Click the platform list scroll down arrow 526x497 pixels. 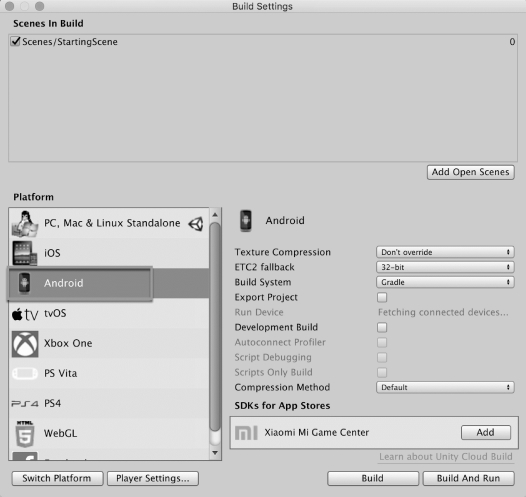tap(215, 453)
